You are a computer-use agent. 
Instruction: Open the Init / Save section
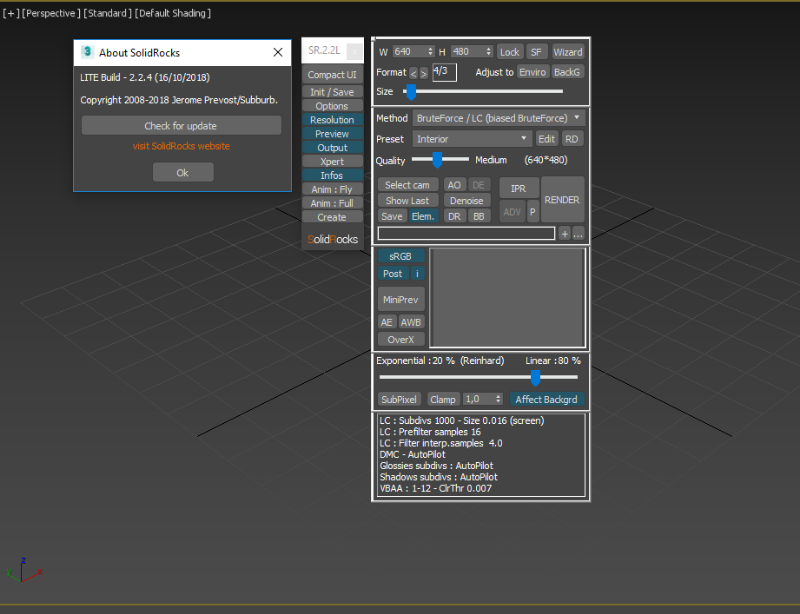point(332,92)
